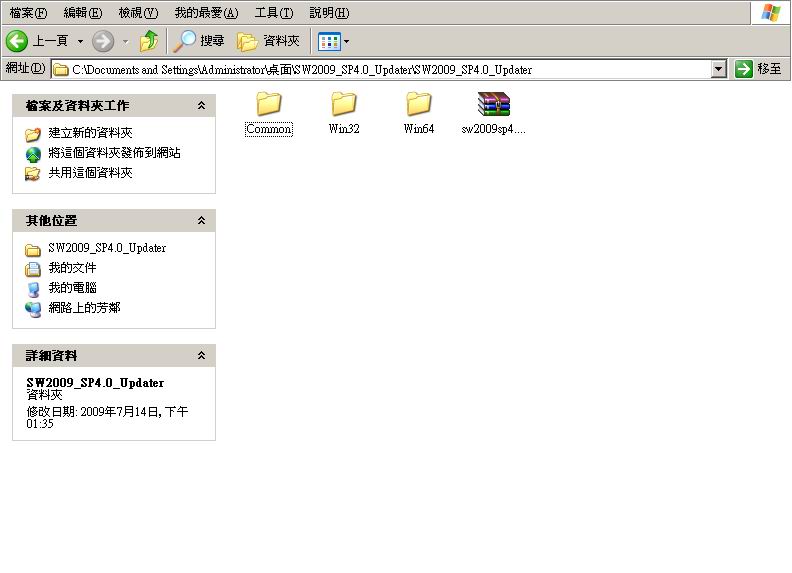
Task: Open 網路上的芳鄰 link
Action: [x=84, y=308]
